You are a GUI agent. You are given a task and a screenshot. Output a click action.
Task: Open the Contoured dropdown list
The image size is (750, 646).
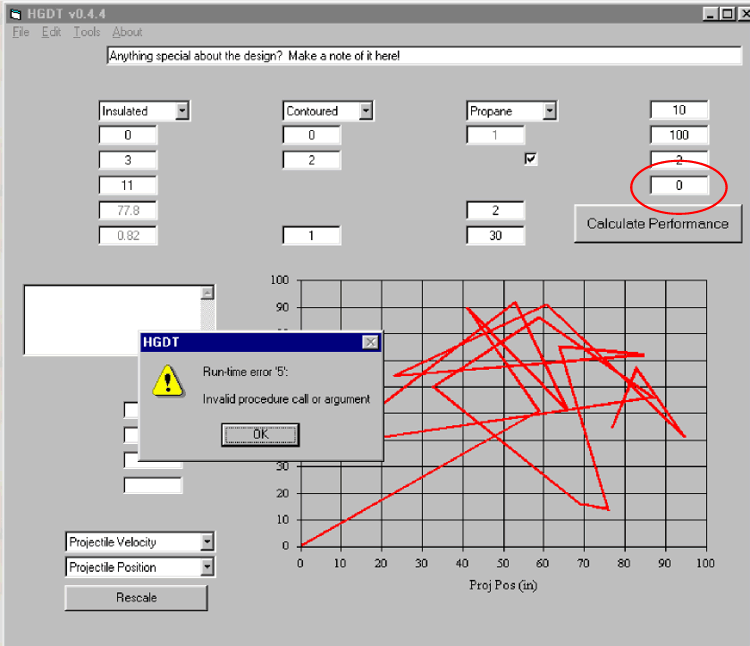coord(366,111)
